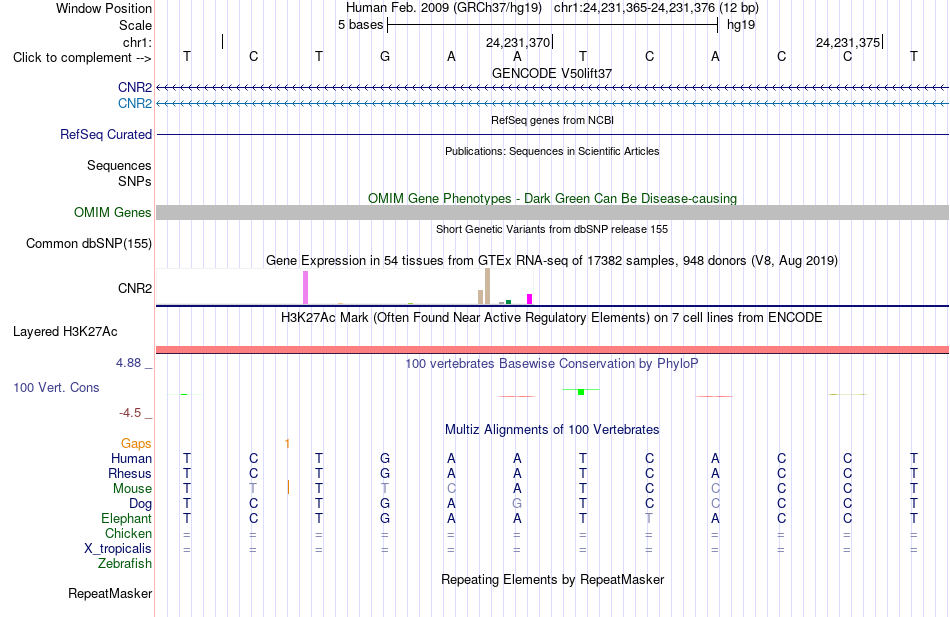Click the orange Gaps label
Image resolution: width=950 pixels, height=617 pixels.
pyautogui.click(x=136, y=444)
